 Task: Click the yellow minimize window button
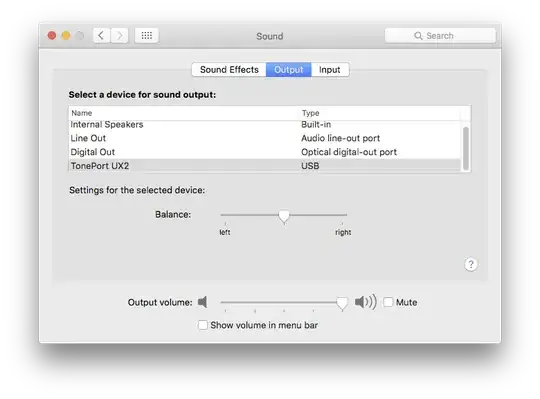click(66, 35)
